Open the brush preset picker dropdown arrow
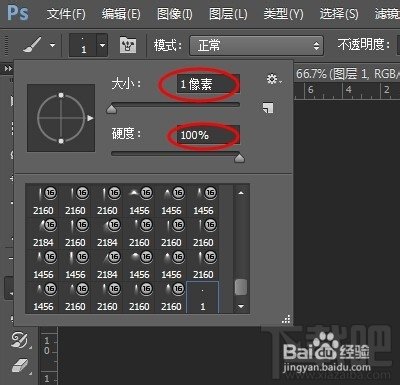 click(x=102, y=45)
